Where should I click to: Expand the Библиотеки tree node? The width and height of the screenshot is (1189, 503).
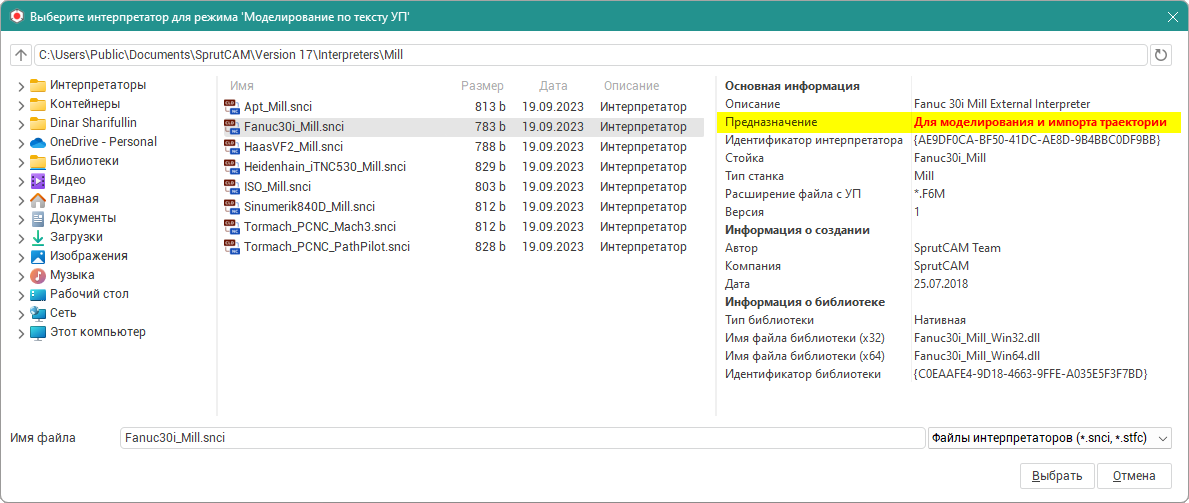[x=21, y=162]
